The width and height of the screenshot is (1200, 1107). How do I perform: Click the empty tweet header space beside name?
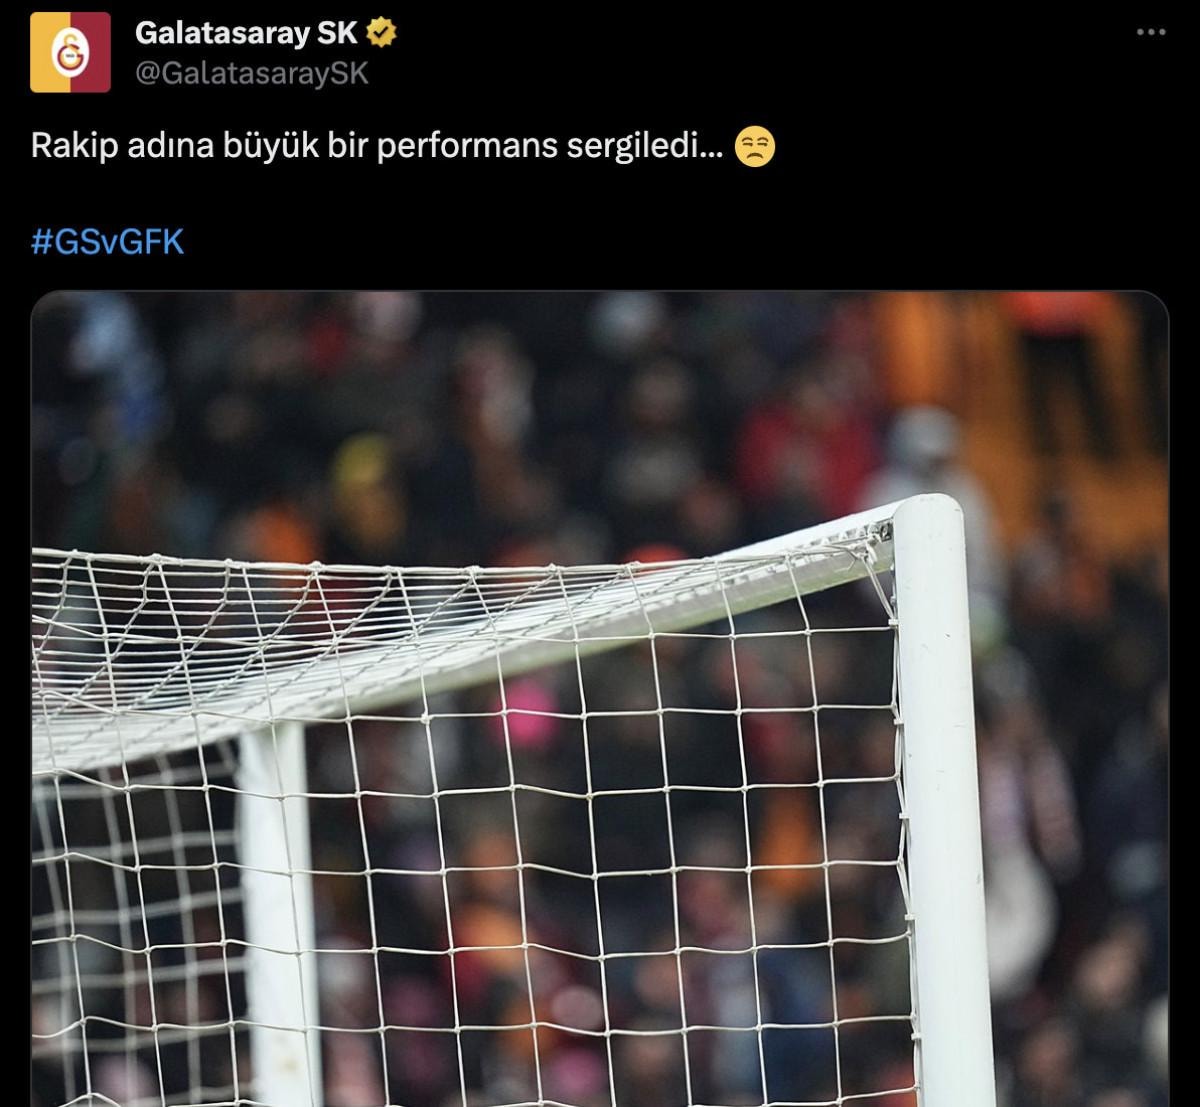760,50
